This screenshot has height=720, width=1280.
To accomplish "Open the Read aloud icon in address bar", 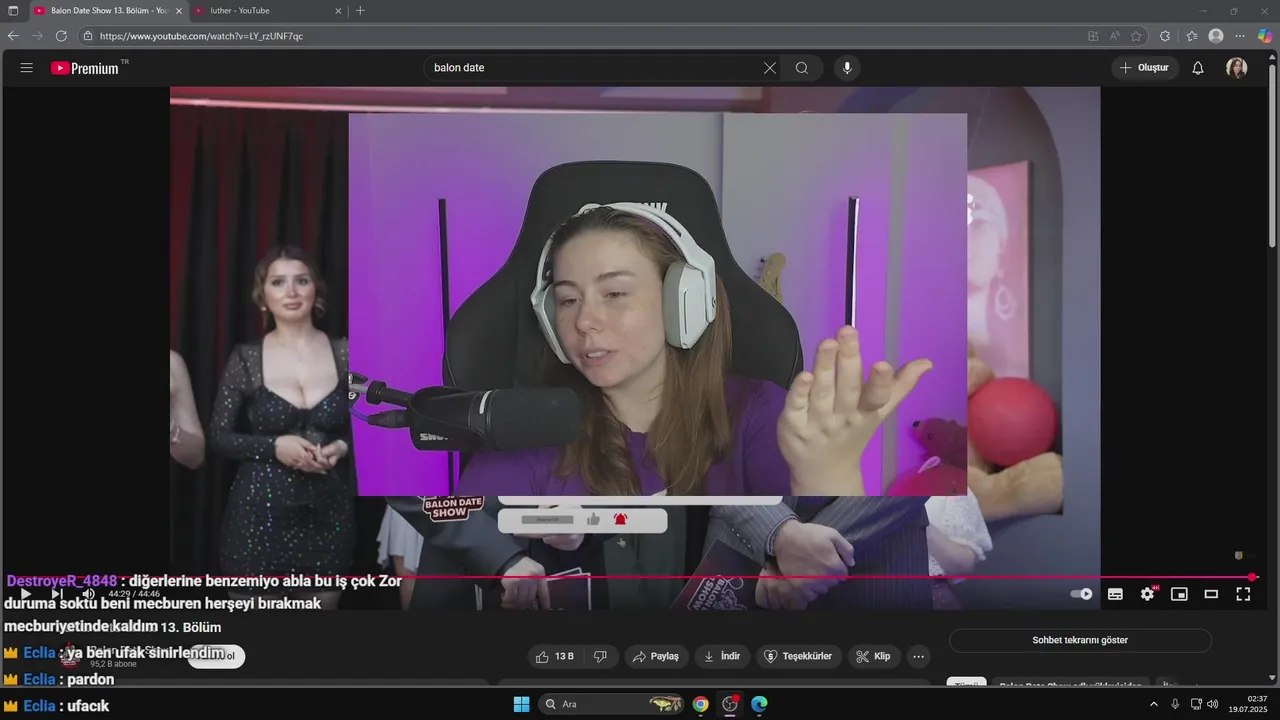I will pyautogui.click(x=1115, y=36).
